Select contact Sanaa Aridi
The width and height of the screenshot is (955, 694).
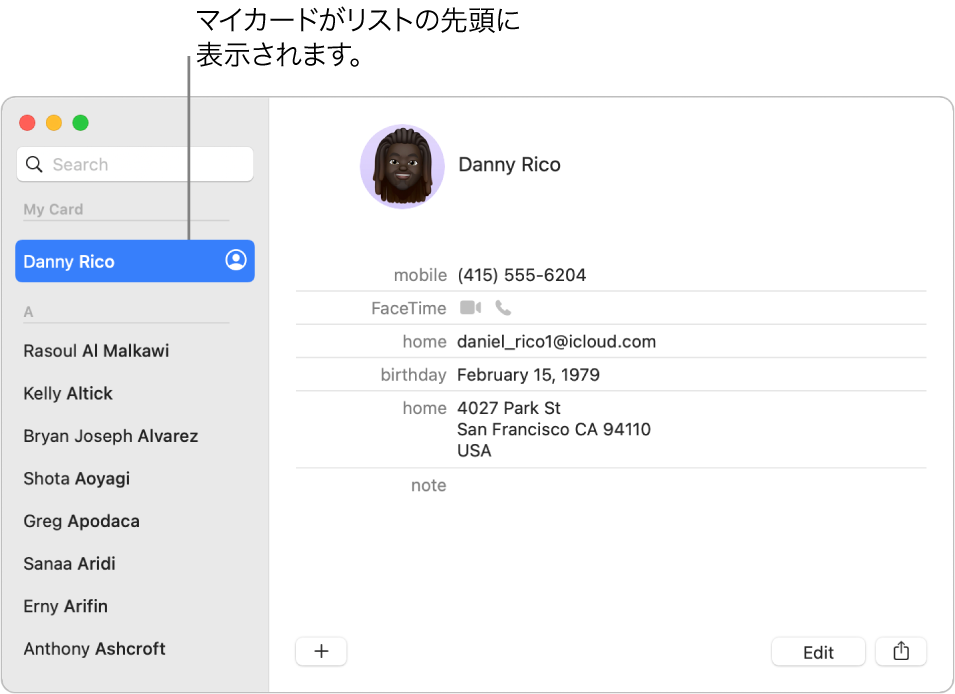pyautogui.click(x=69, y=564)
